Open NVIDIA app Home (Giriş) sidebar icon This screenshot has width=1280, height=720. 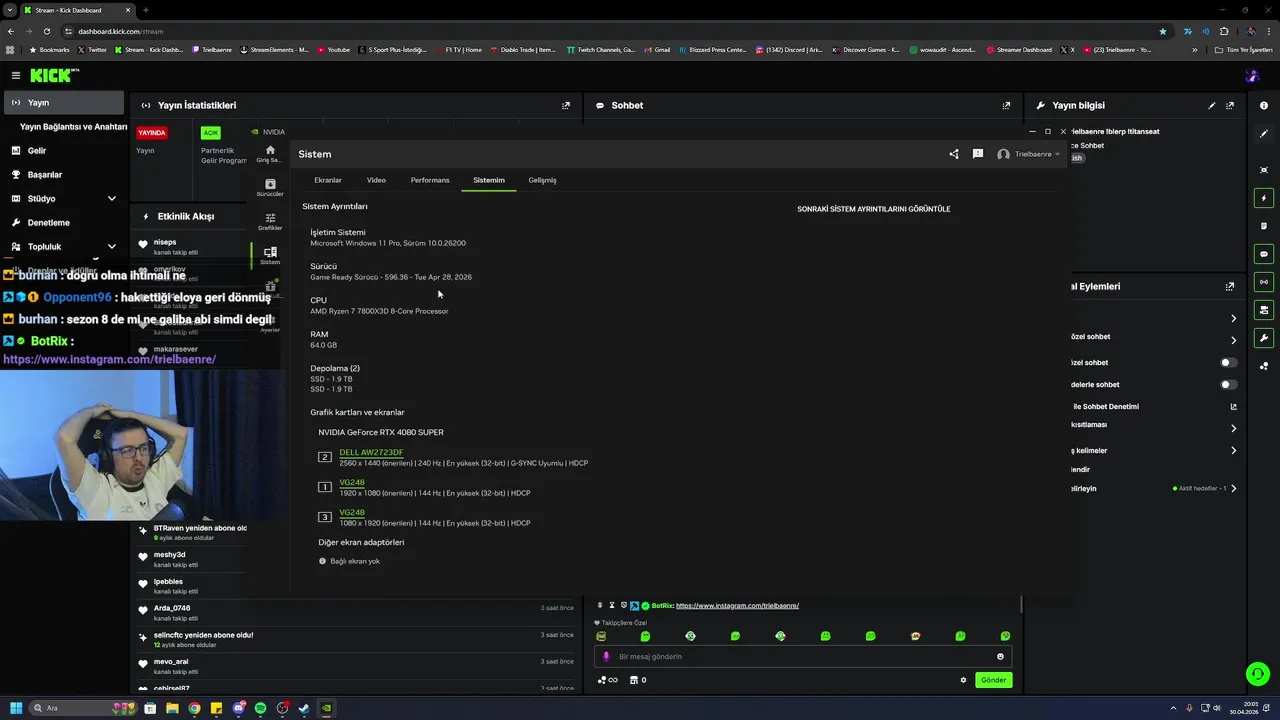point(270,153)
